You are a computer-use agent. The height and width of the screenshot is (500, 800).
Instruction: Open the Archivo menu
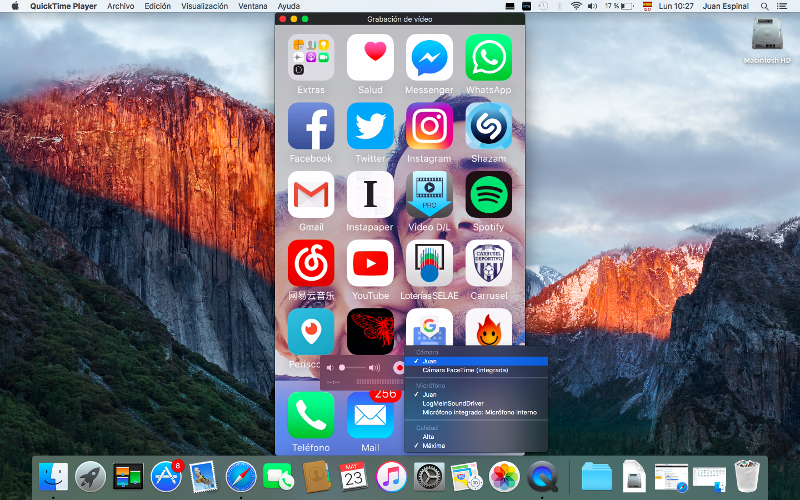point(120,6)
